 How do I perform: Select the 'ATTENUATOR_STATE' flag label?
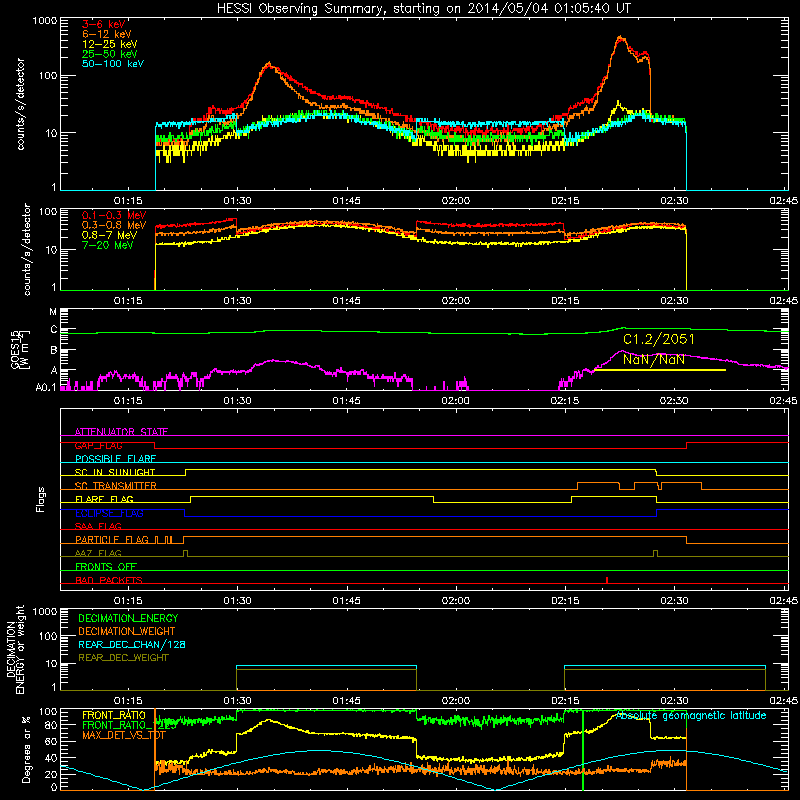121,432
